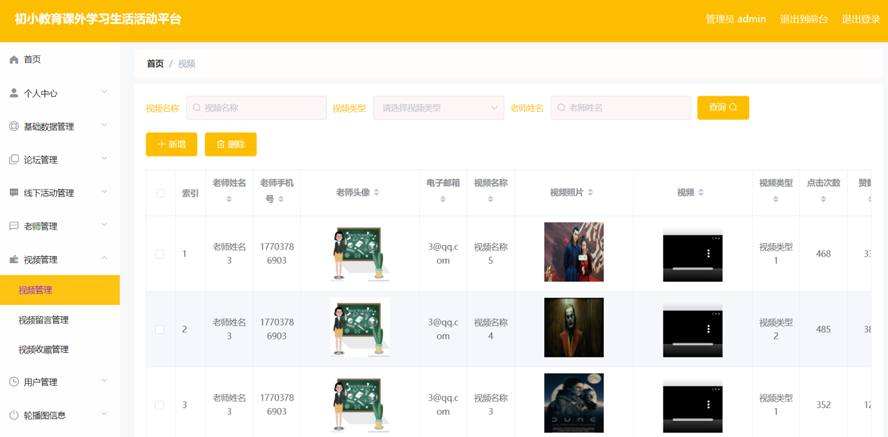Image resolution: width=888 pixels, height=437 pixels.
Task: Click the 新增 button
Action: point(171,145)
